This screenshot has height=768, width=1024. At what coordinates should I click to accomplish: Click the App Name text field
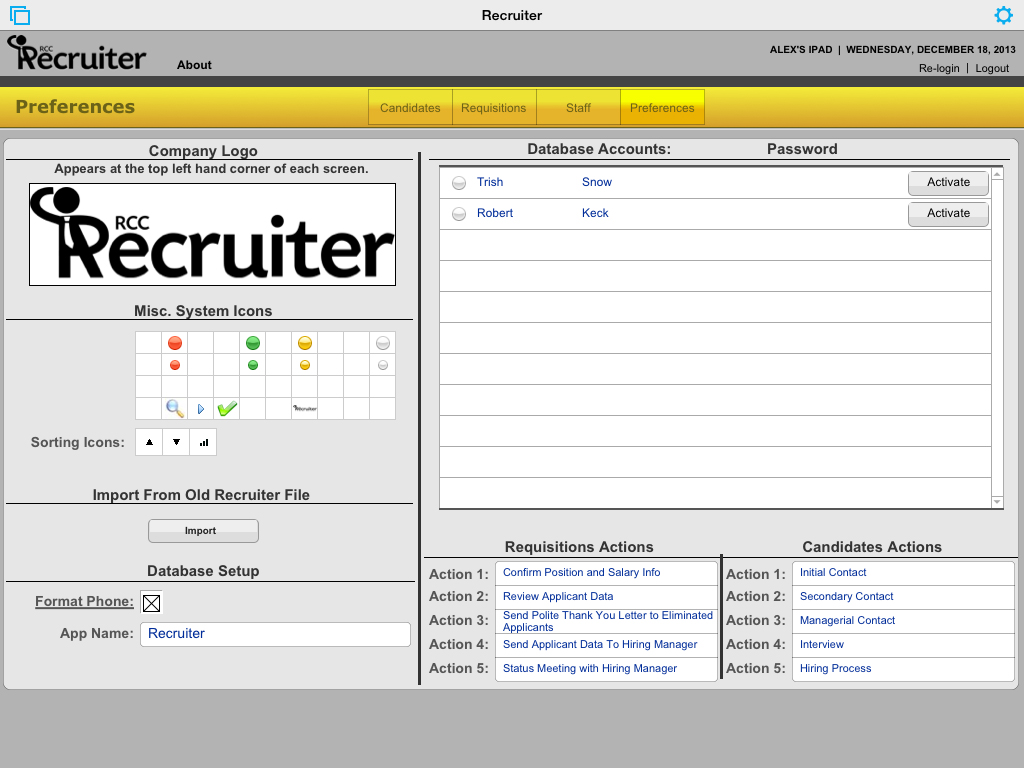coord(275,634)
